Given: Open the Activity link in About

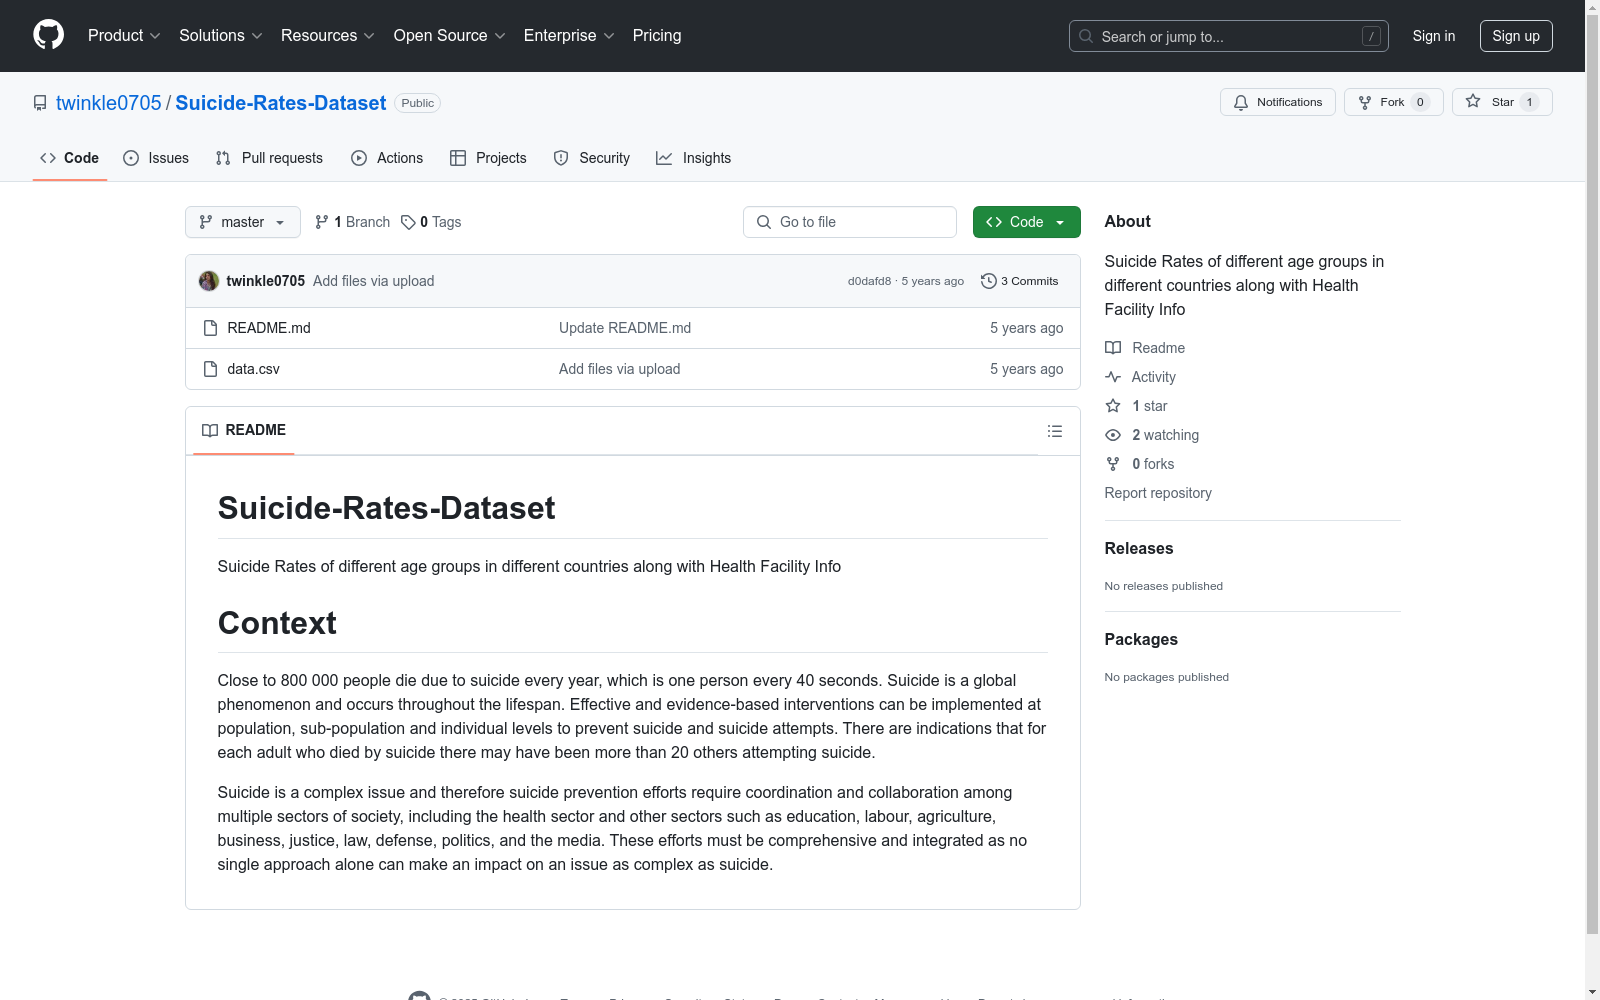Looking at the screenshot, I should pyautogui.click(x=1141, y=377).
